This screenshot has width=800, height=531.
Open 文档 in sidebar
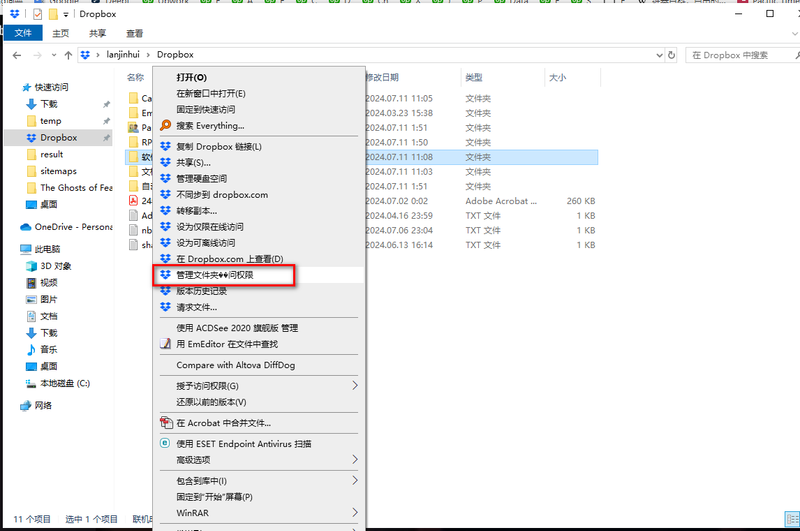click(49, 316)
